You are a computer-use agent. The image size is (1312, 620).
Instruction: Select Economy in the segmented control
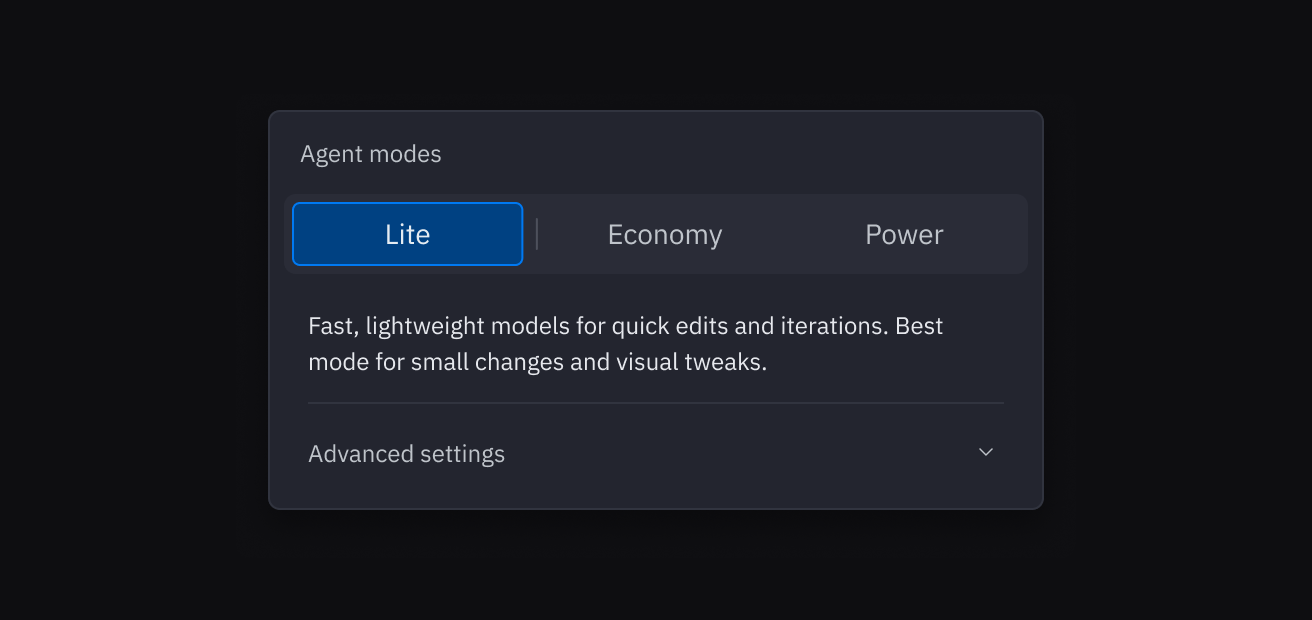664,234
